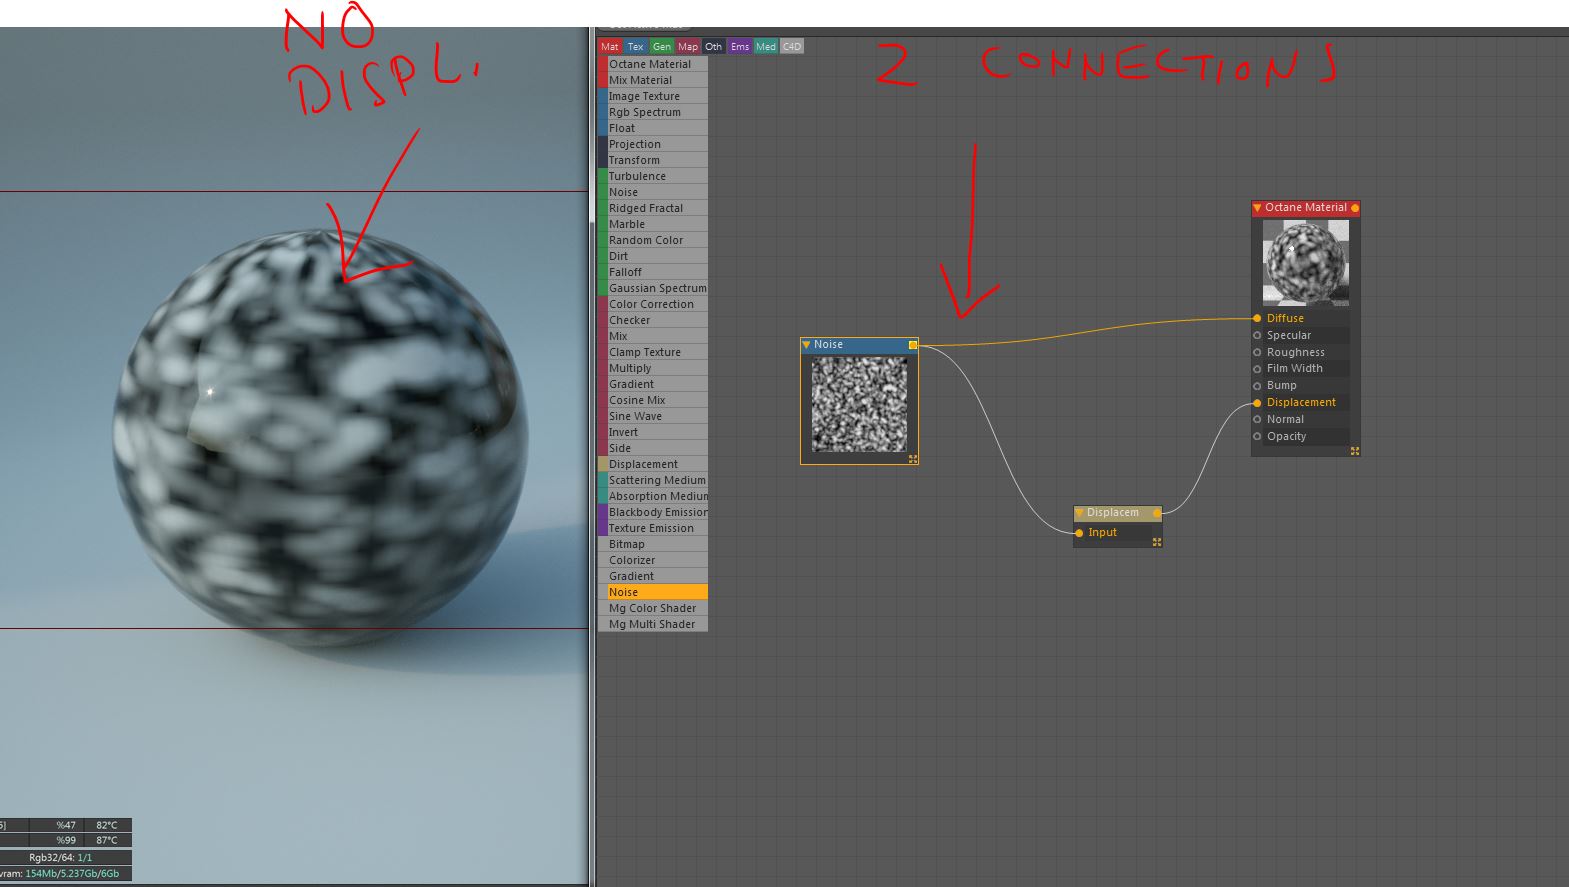This screenshot has width=1569, height=887.
Task: Add an Rgb Spectrum node from the list
Action: point(653,112)
